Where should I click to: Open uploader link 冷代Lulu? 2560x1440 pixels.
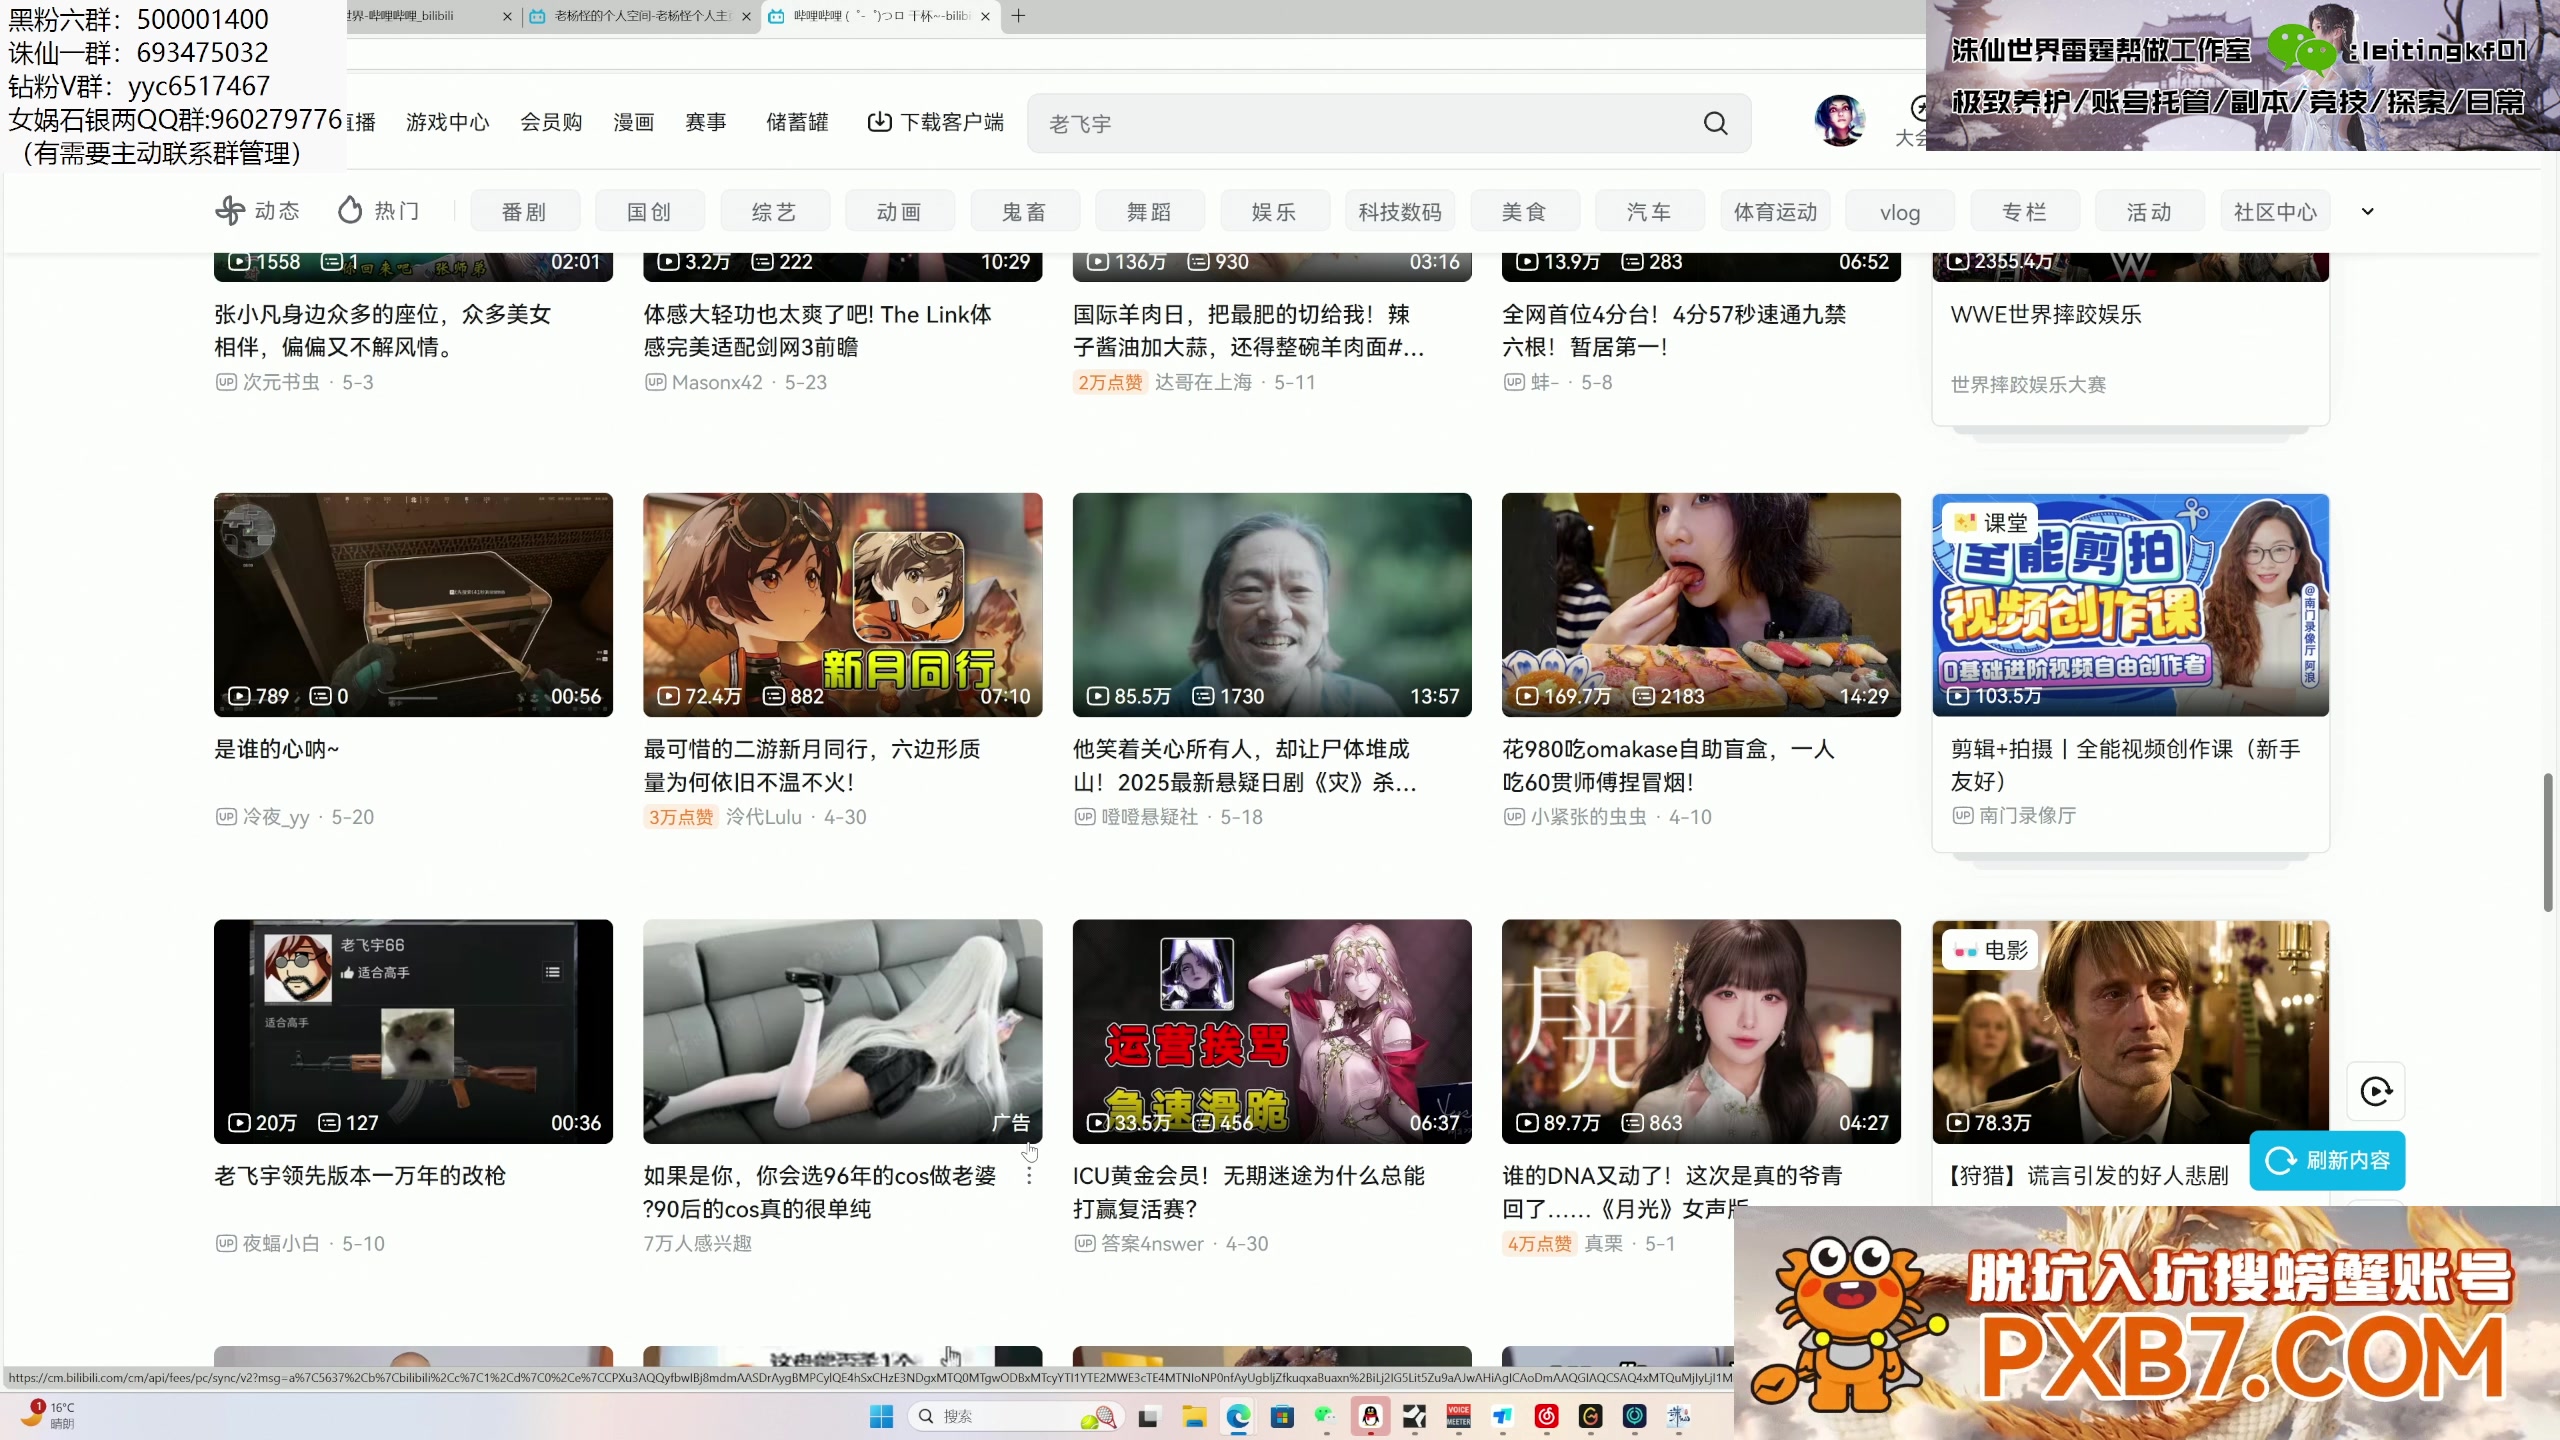(764, 817)
